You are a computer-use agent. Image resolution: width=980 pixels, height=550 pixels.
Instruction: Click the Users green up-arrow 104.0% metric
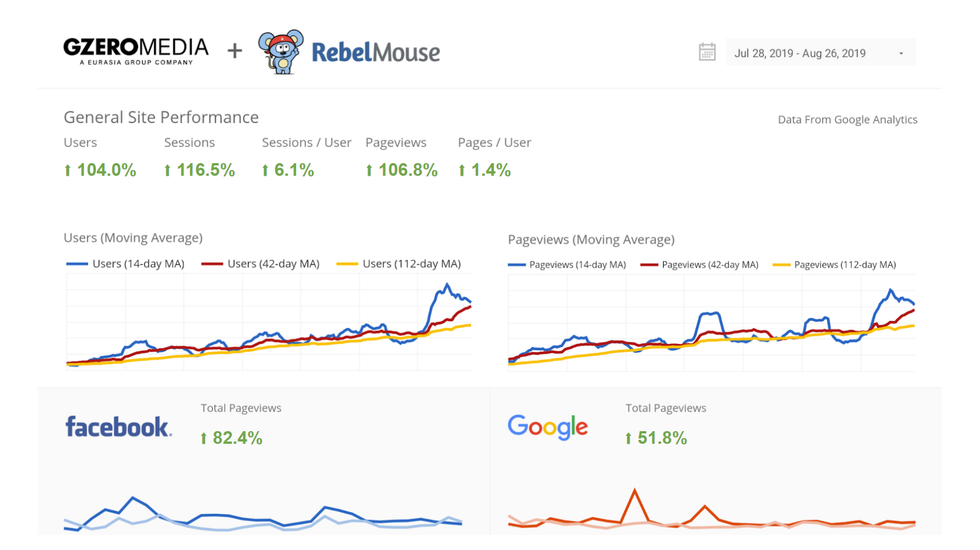coord(100,170)
